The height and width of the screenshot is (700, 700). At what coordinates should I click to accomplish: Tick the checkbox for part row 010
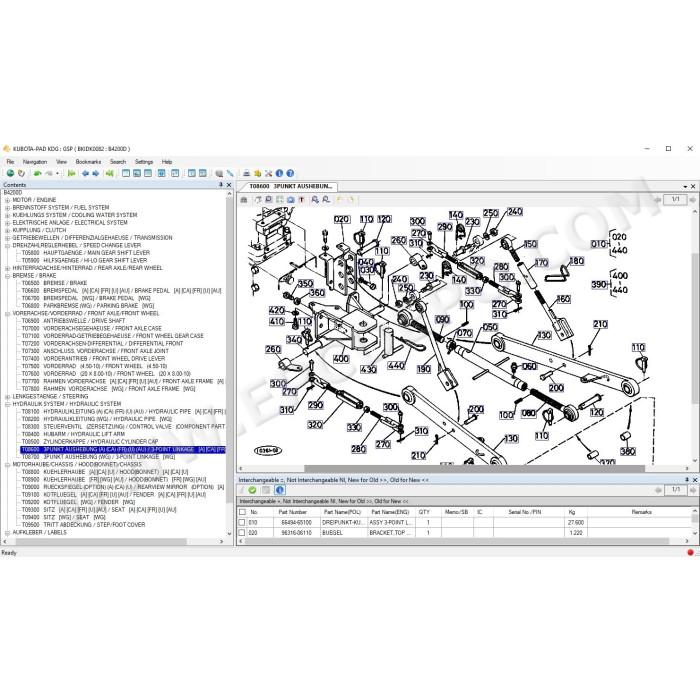242,522
